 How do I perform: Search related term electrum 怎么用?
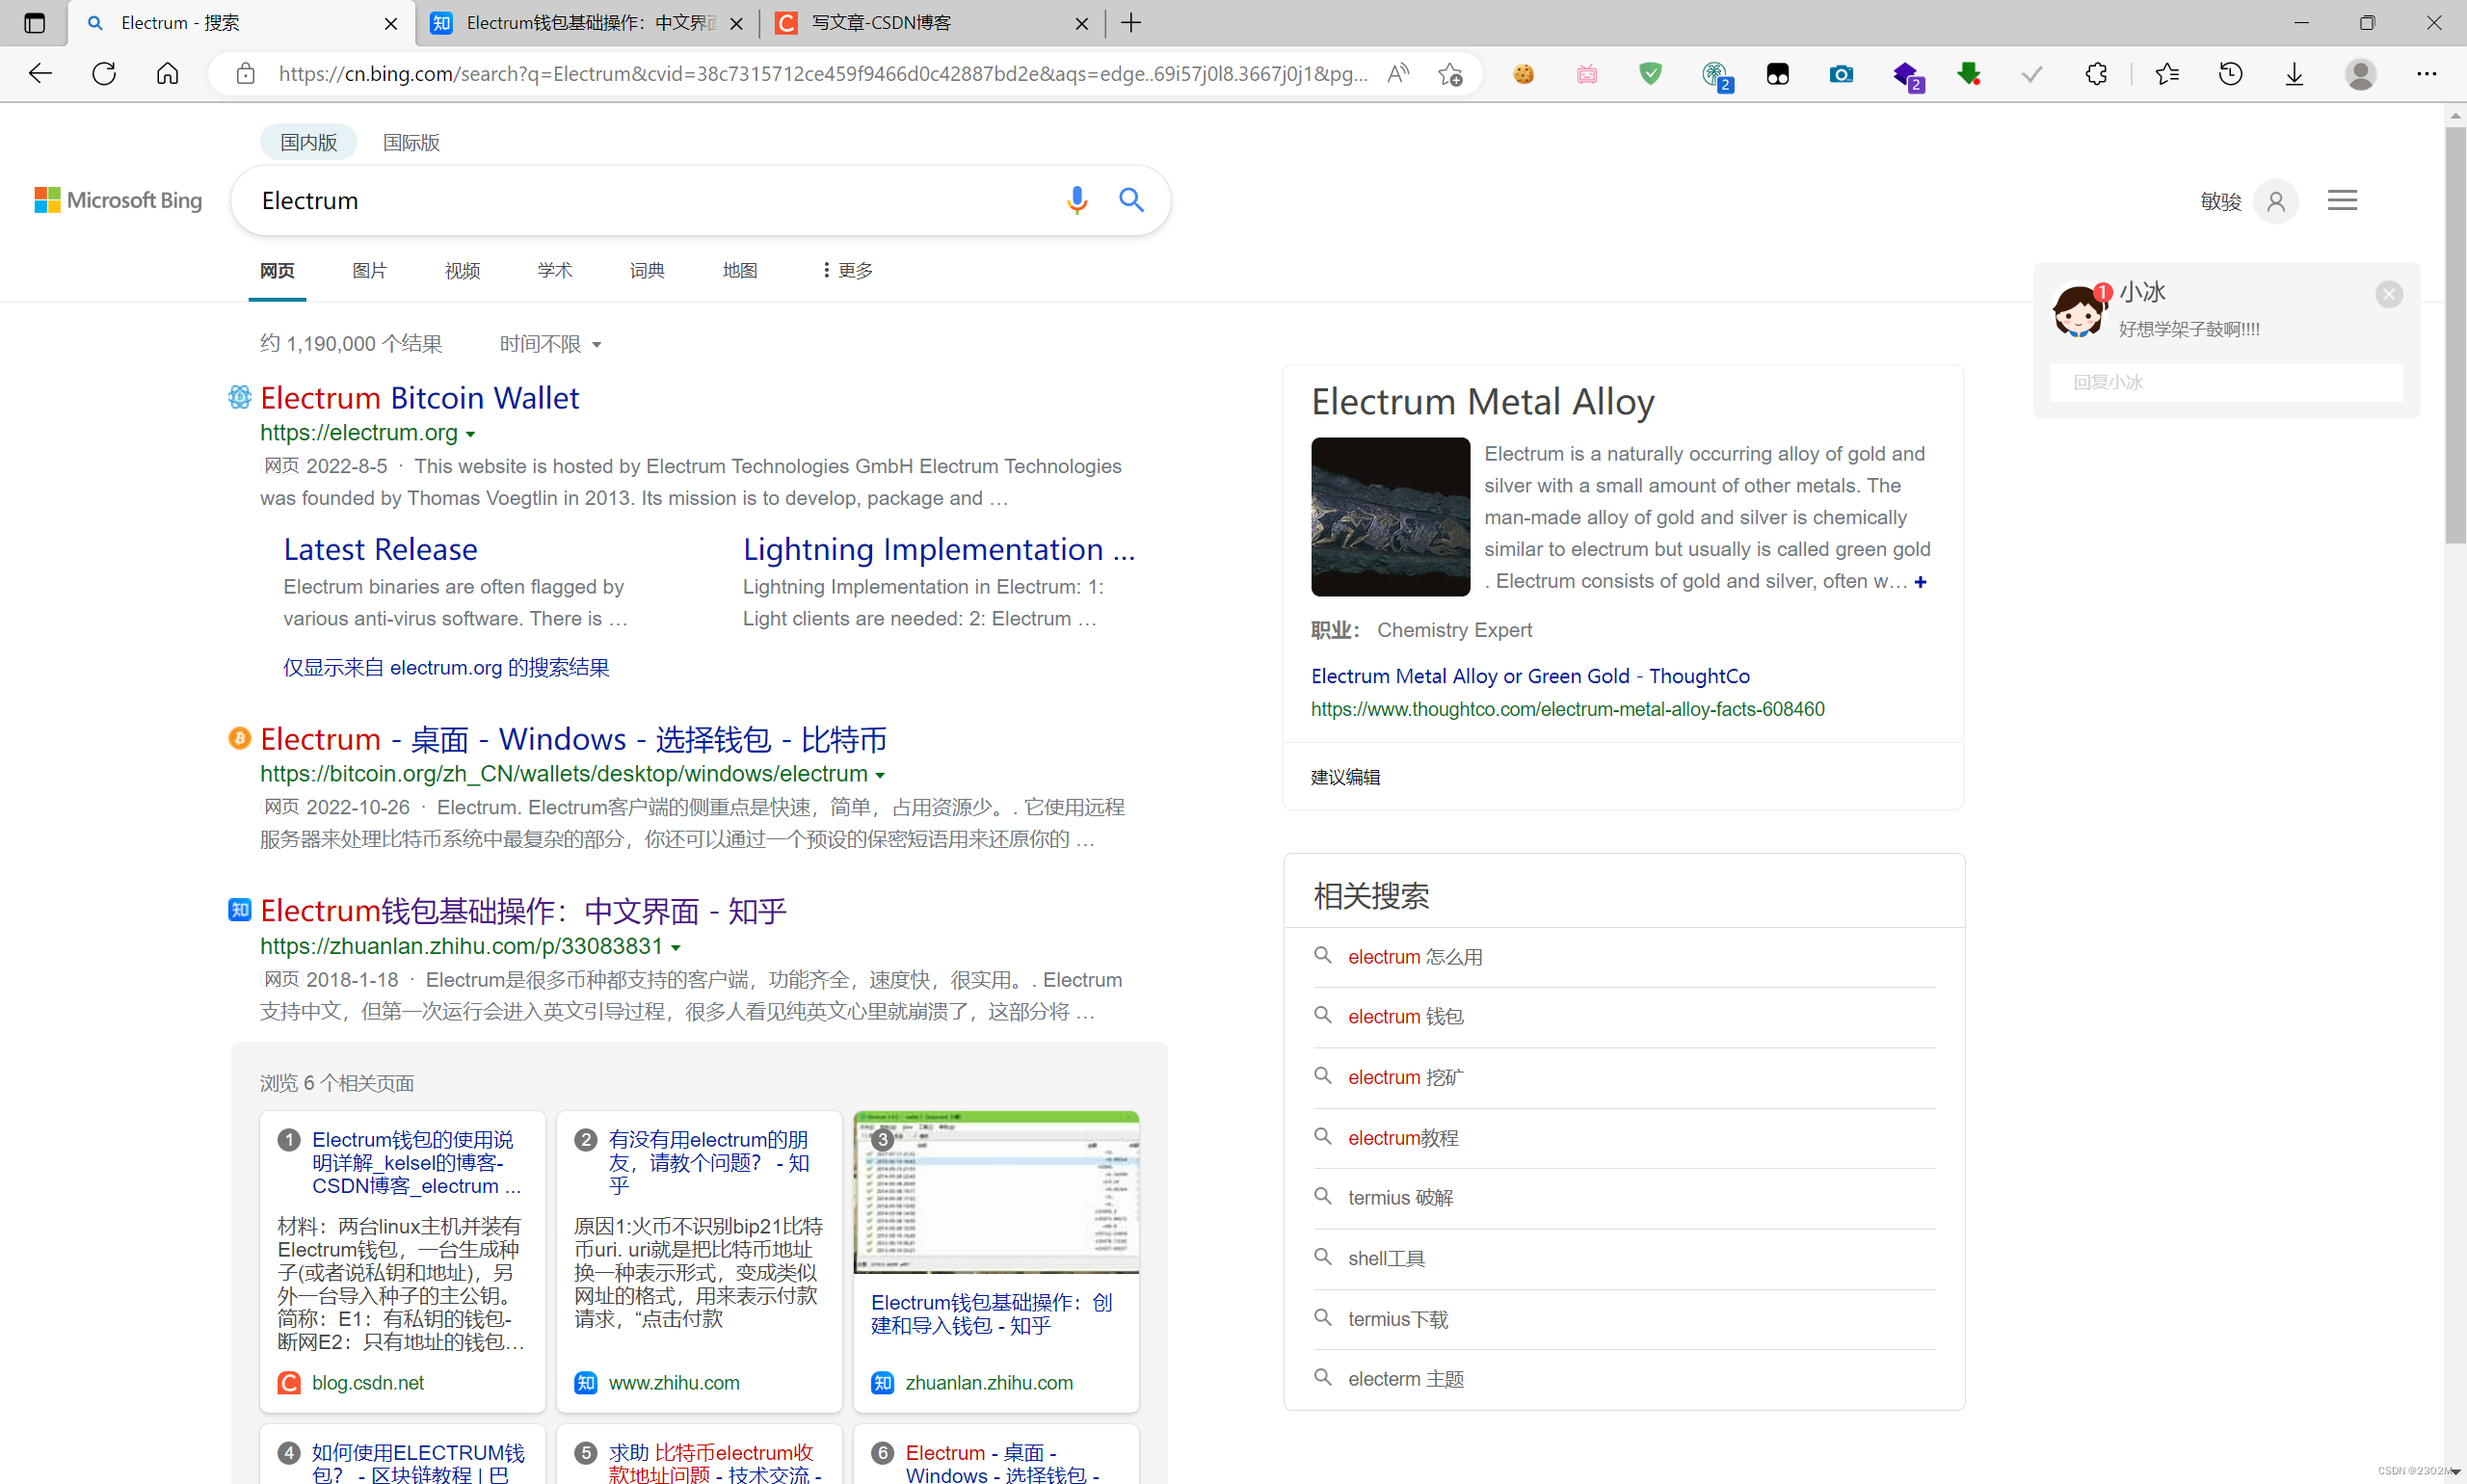(1414, 957)
